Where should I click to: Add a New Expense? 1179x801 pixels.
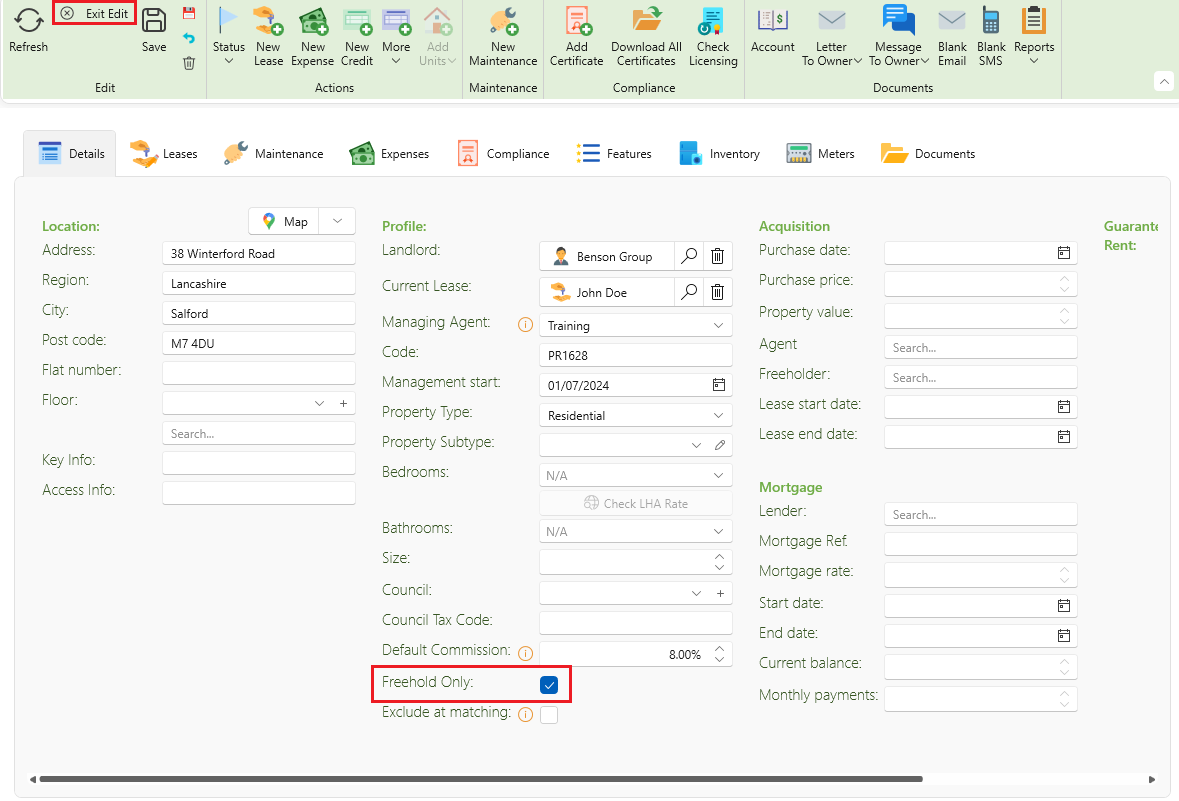(312, 36)
